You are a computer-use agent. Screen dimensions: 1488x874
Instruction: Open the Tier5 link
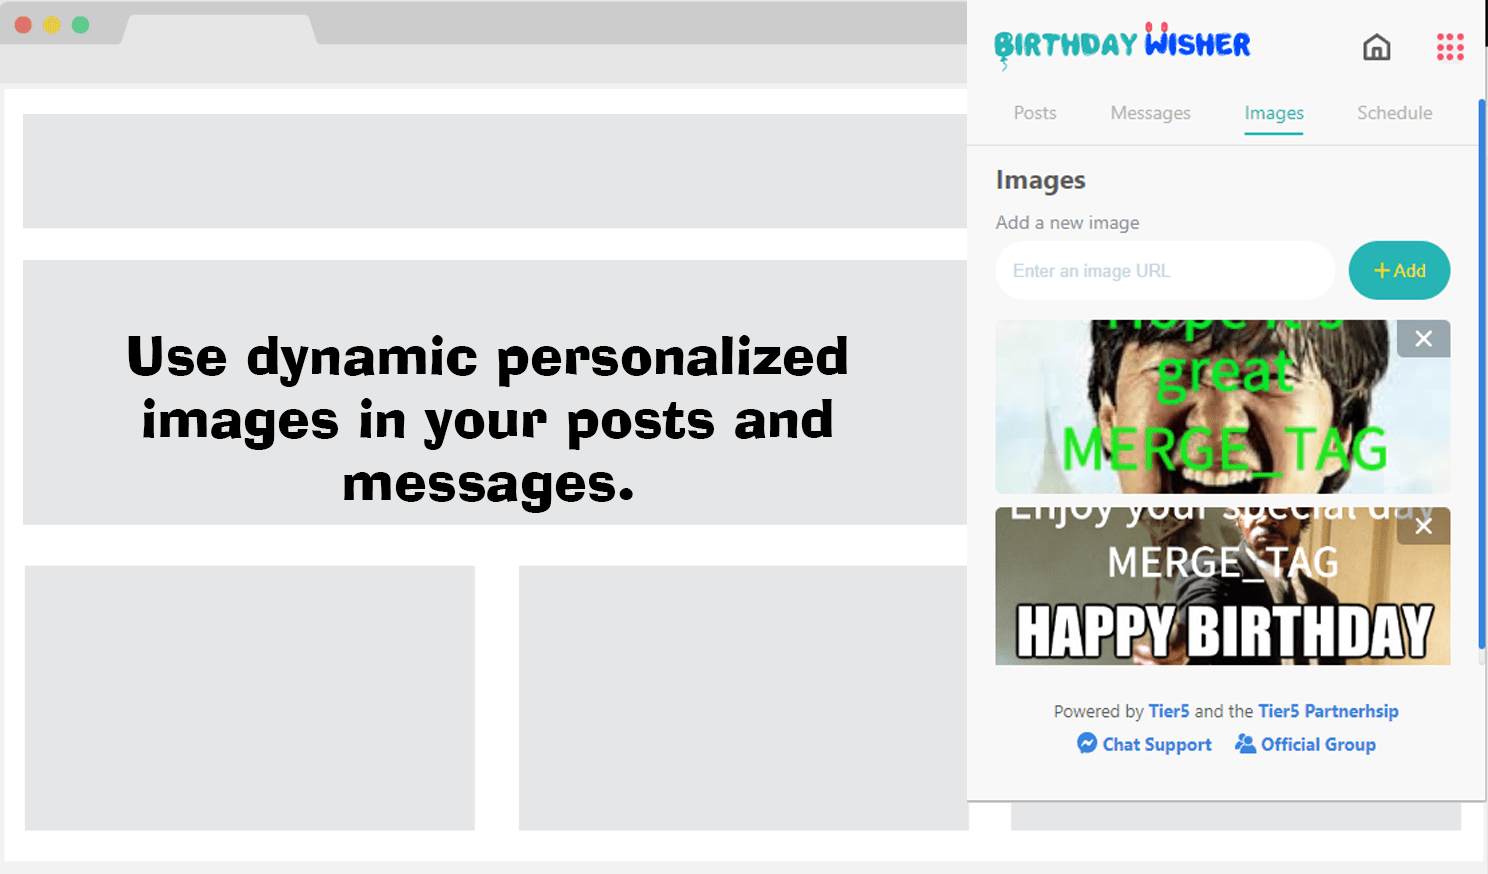tap(1168, 711)
